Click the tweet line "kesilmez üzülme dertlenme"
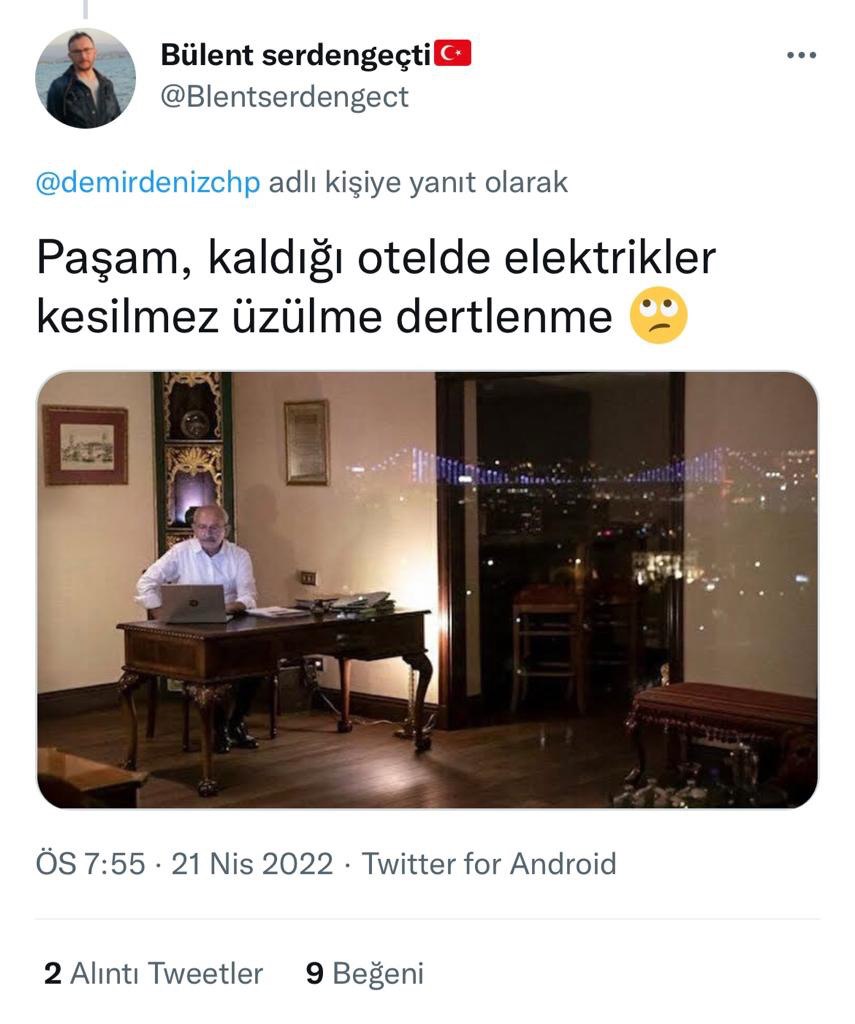The image size is (855, 1024). coord(324,317)
